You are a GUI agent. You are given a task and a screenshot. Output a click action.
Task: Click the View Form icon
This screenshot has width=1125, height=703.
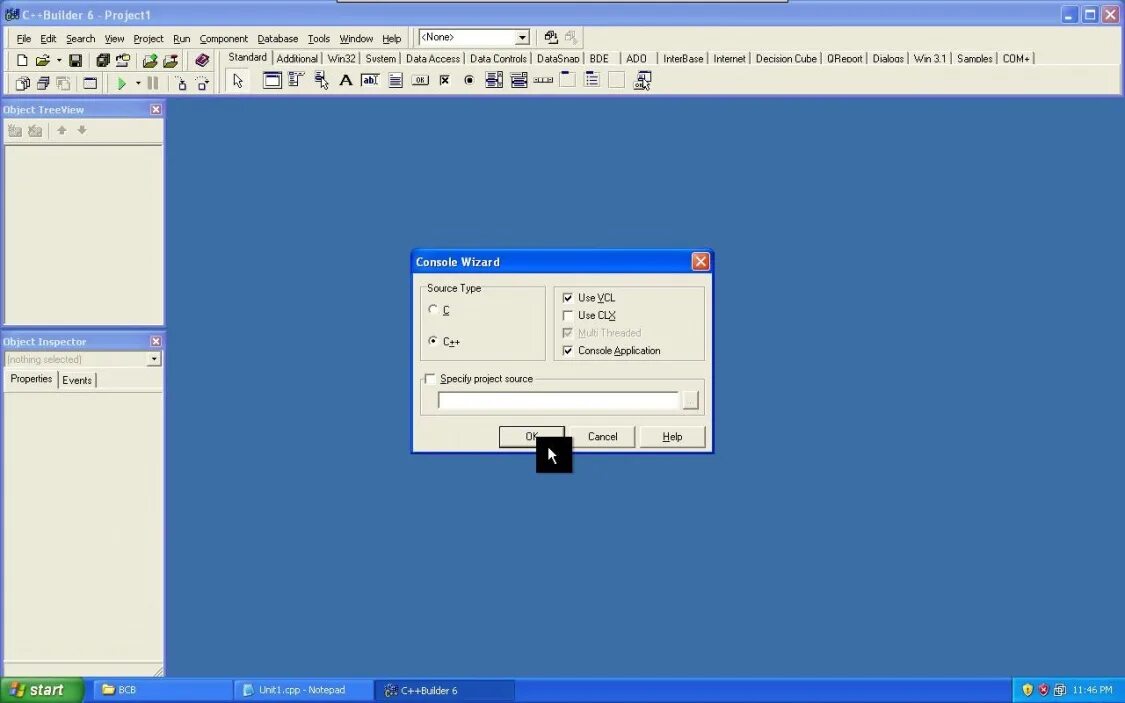pyautogui.click(x=42, y=83)
